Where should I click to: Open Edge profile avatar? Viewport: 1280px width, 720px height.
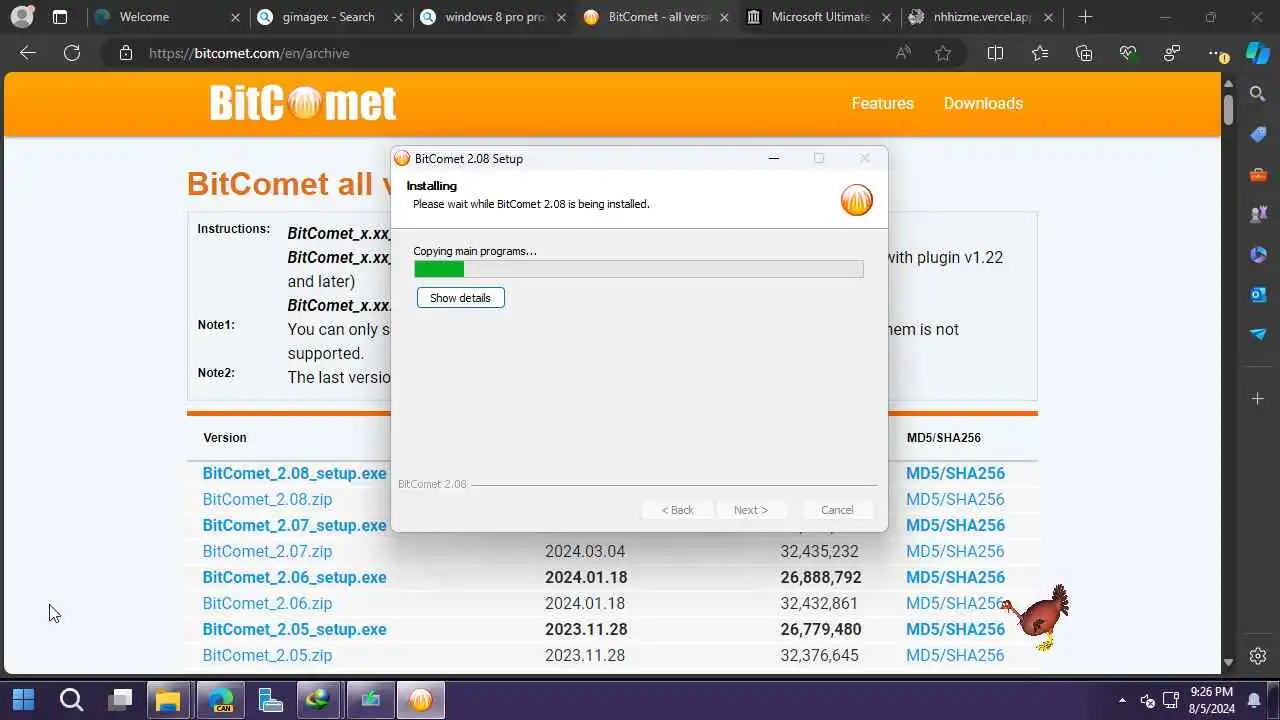point(22,16)
